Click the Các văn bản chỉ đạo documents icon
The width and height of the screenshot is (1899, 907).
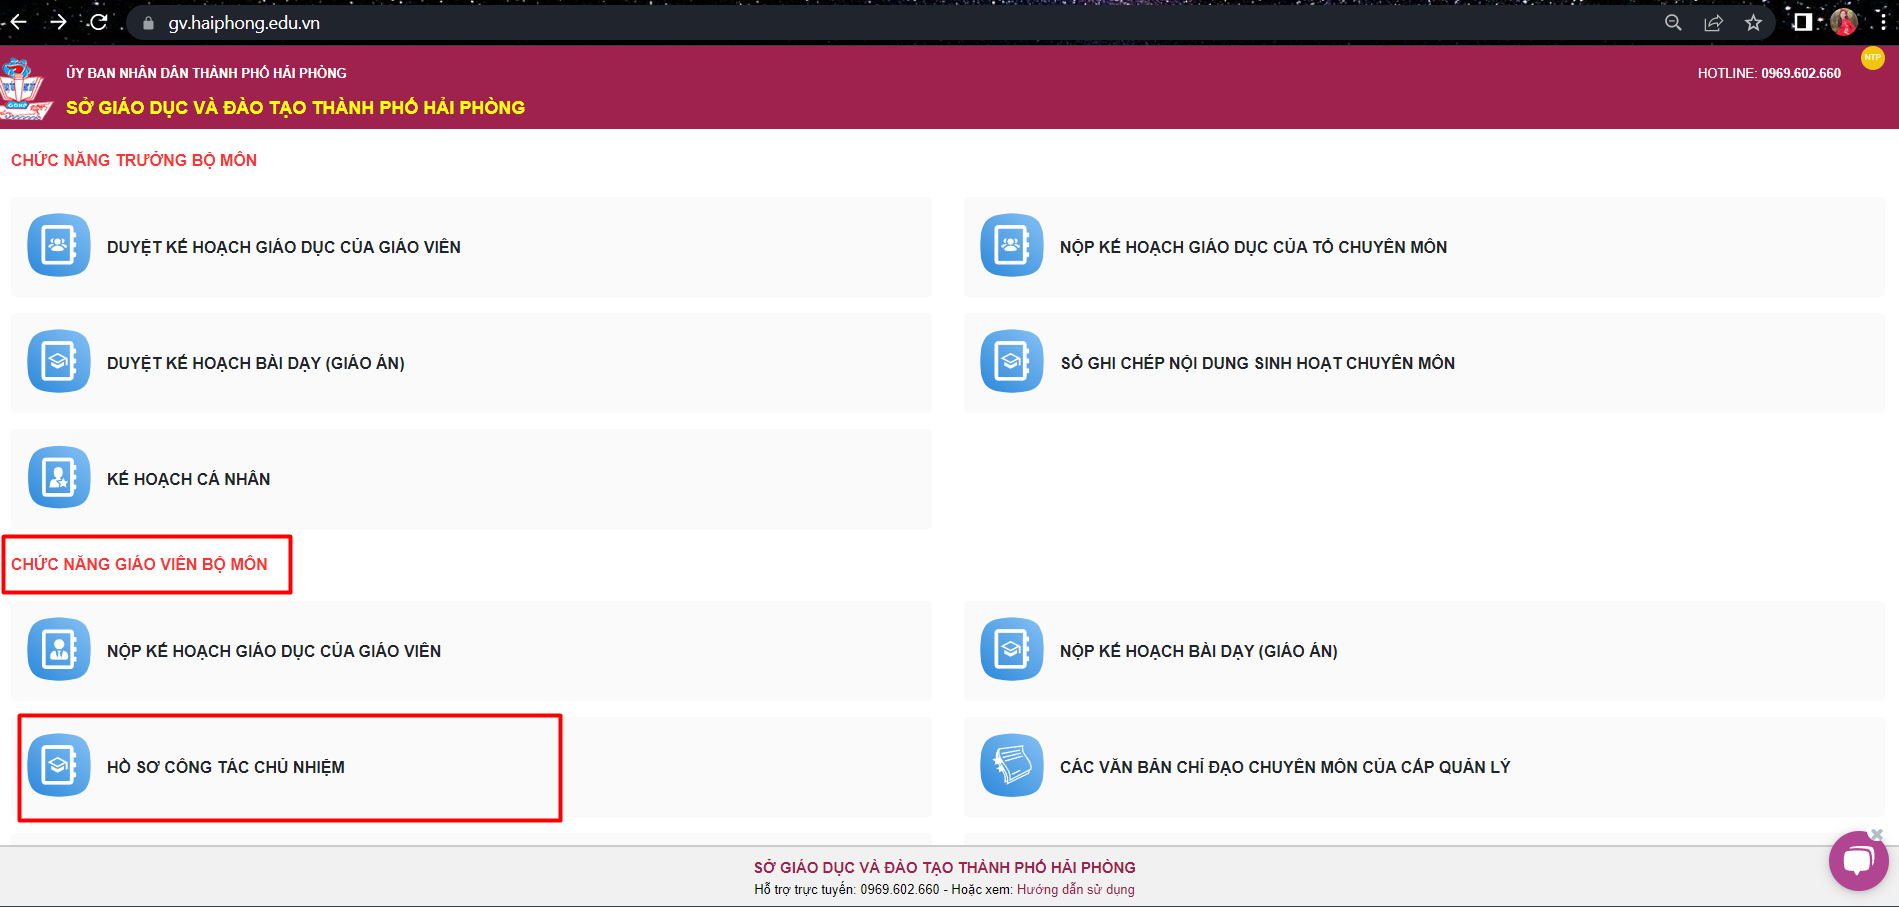(x=1011, y=765)
